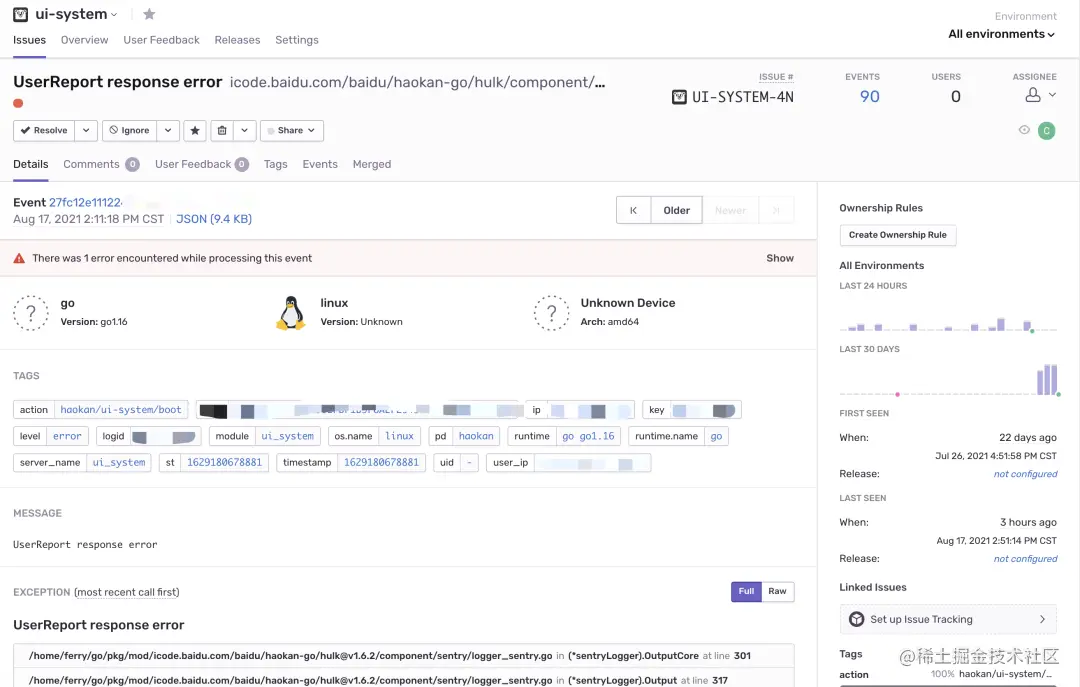
Task: Click the runtime.name go tag value
Action: (x=716, y=436)
